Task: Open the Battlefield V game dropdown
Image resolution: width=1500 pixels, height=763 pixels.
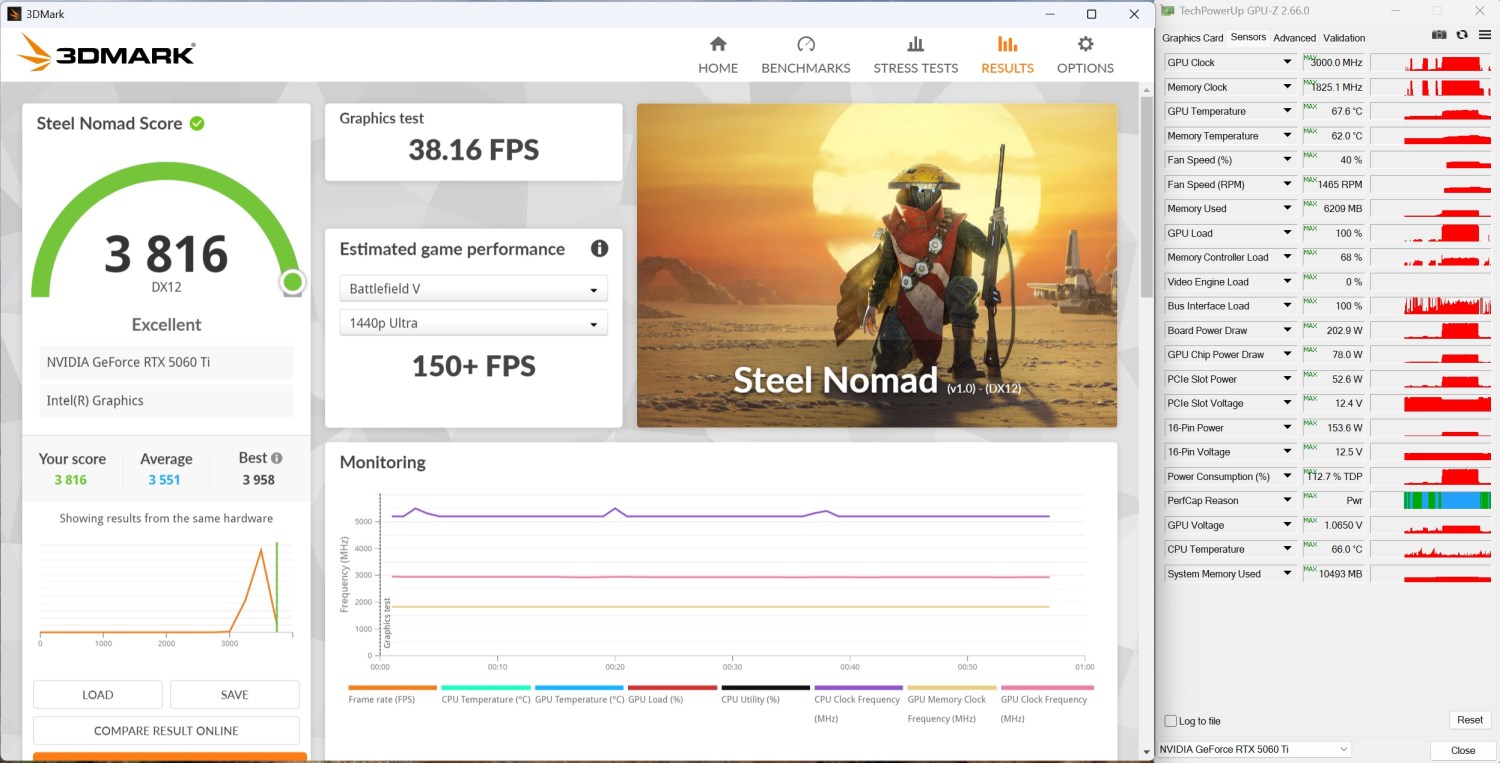Action: [x=474, y=289]
